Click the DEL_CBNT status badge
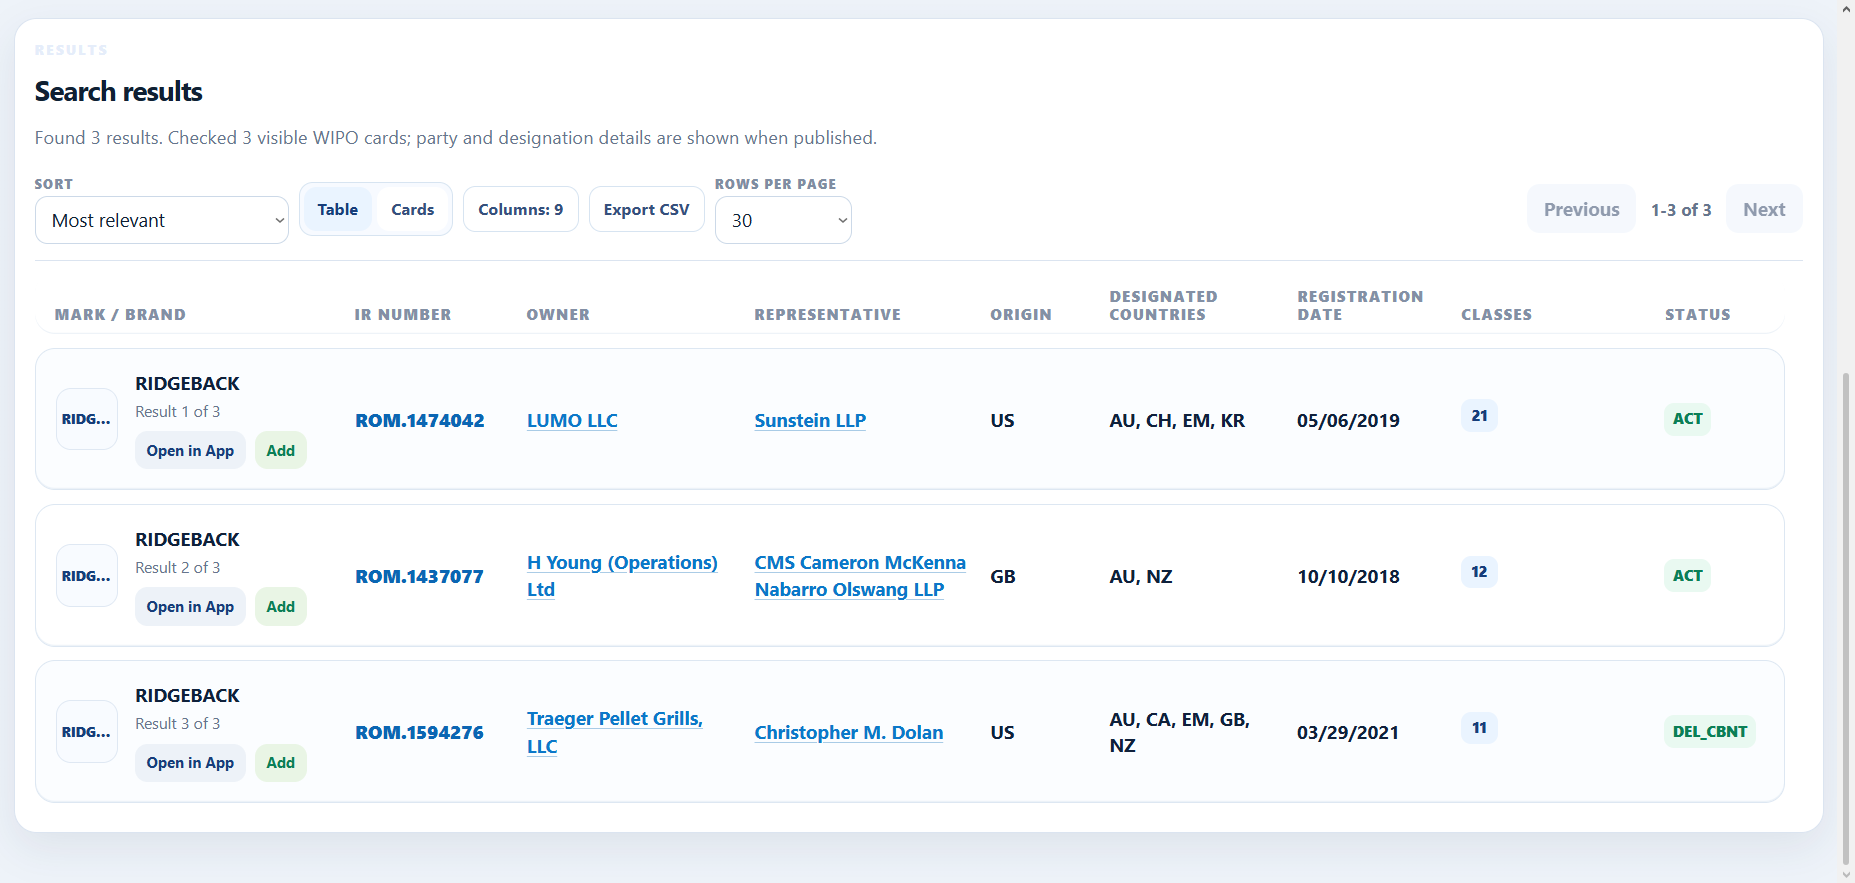The width and height of the screenshot is (1855, 883). tap(1710, 731)
